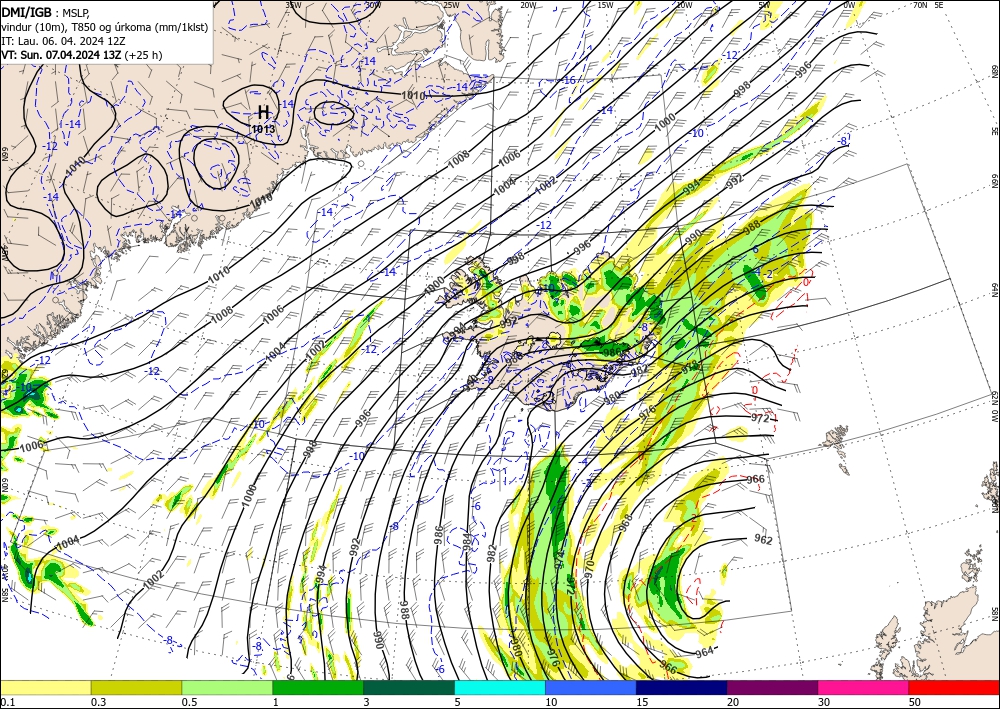Select the pink 30–50 legend swatch

[864, 687]
